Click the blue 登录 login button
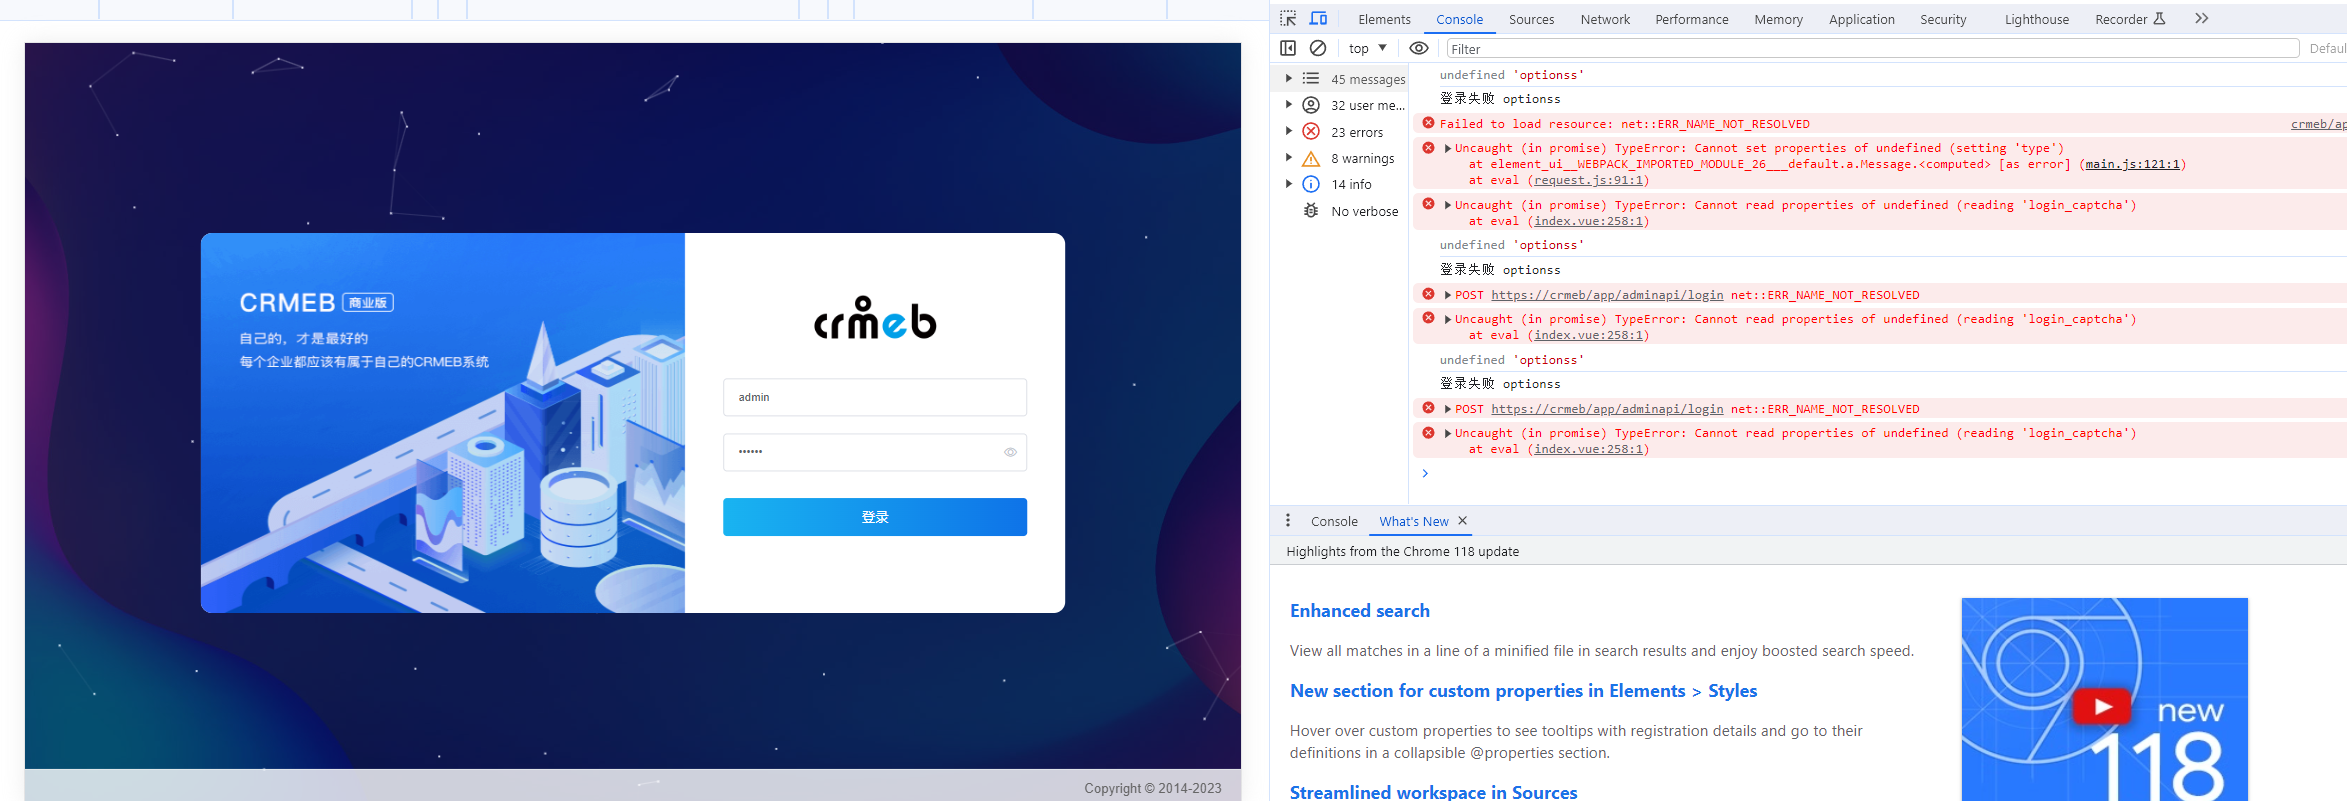The image size is (2347, 801). 875,517
